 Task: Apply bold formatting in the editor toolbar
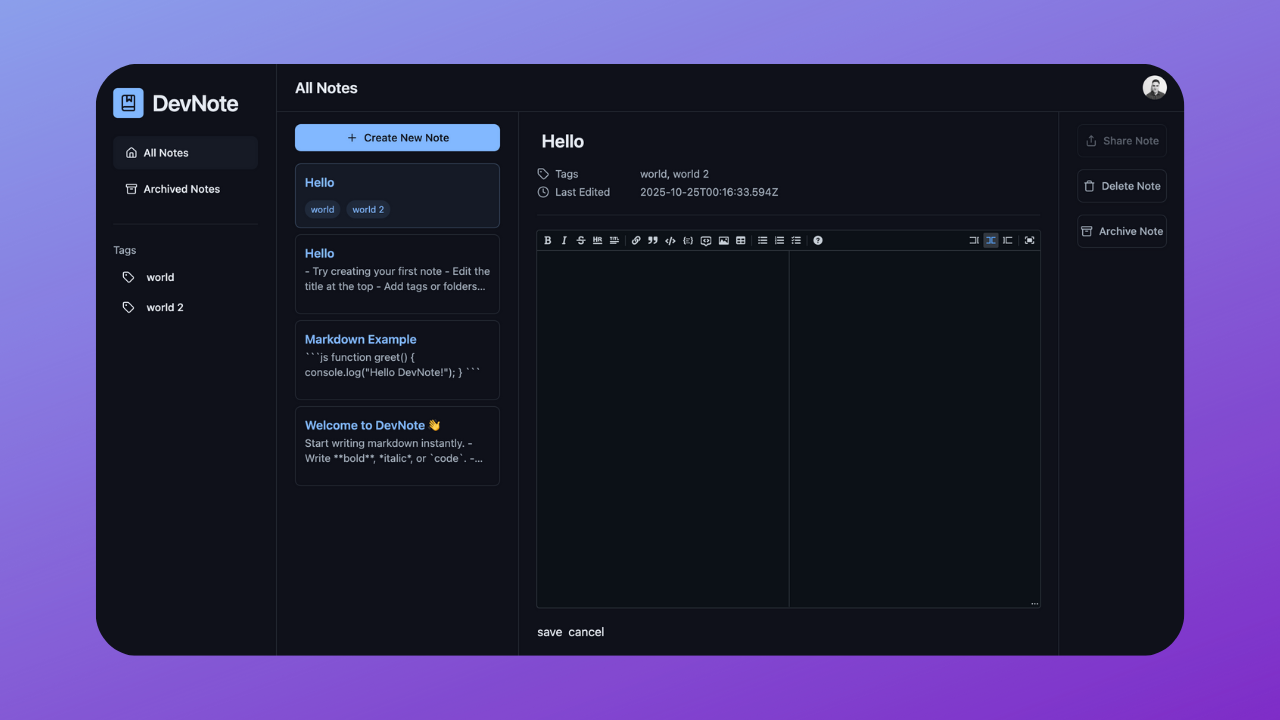point(547,240)
